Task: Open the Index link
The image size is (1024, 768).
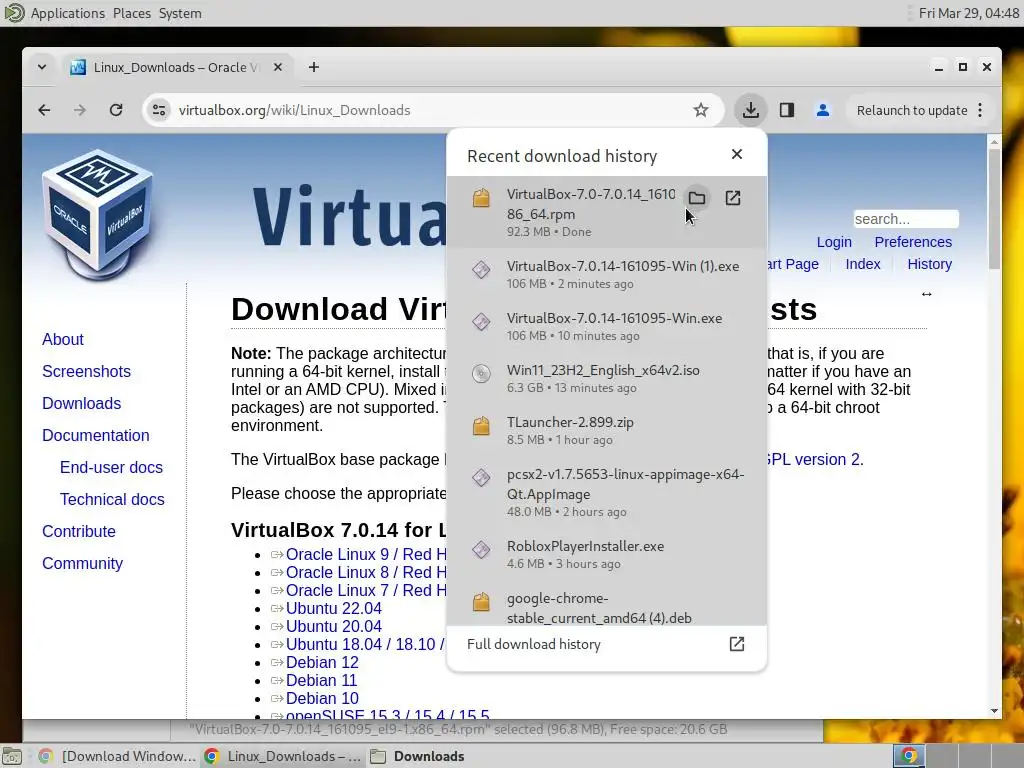Action: click(863, 264)
